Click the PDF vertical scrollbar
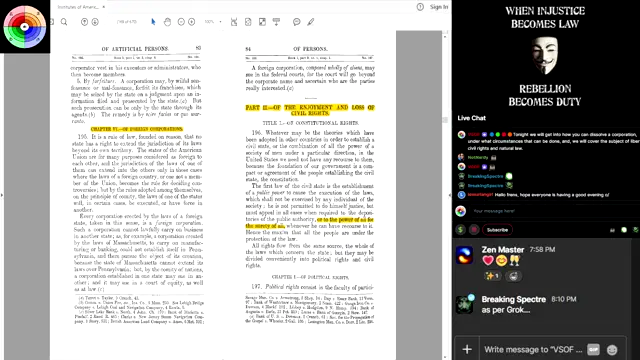 (x=445, y=196)
